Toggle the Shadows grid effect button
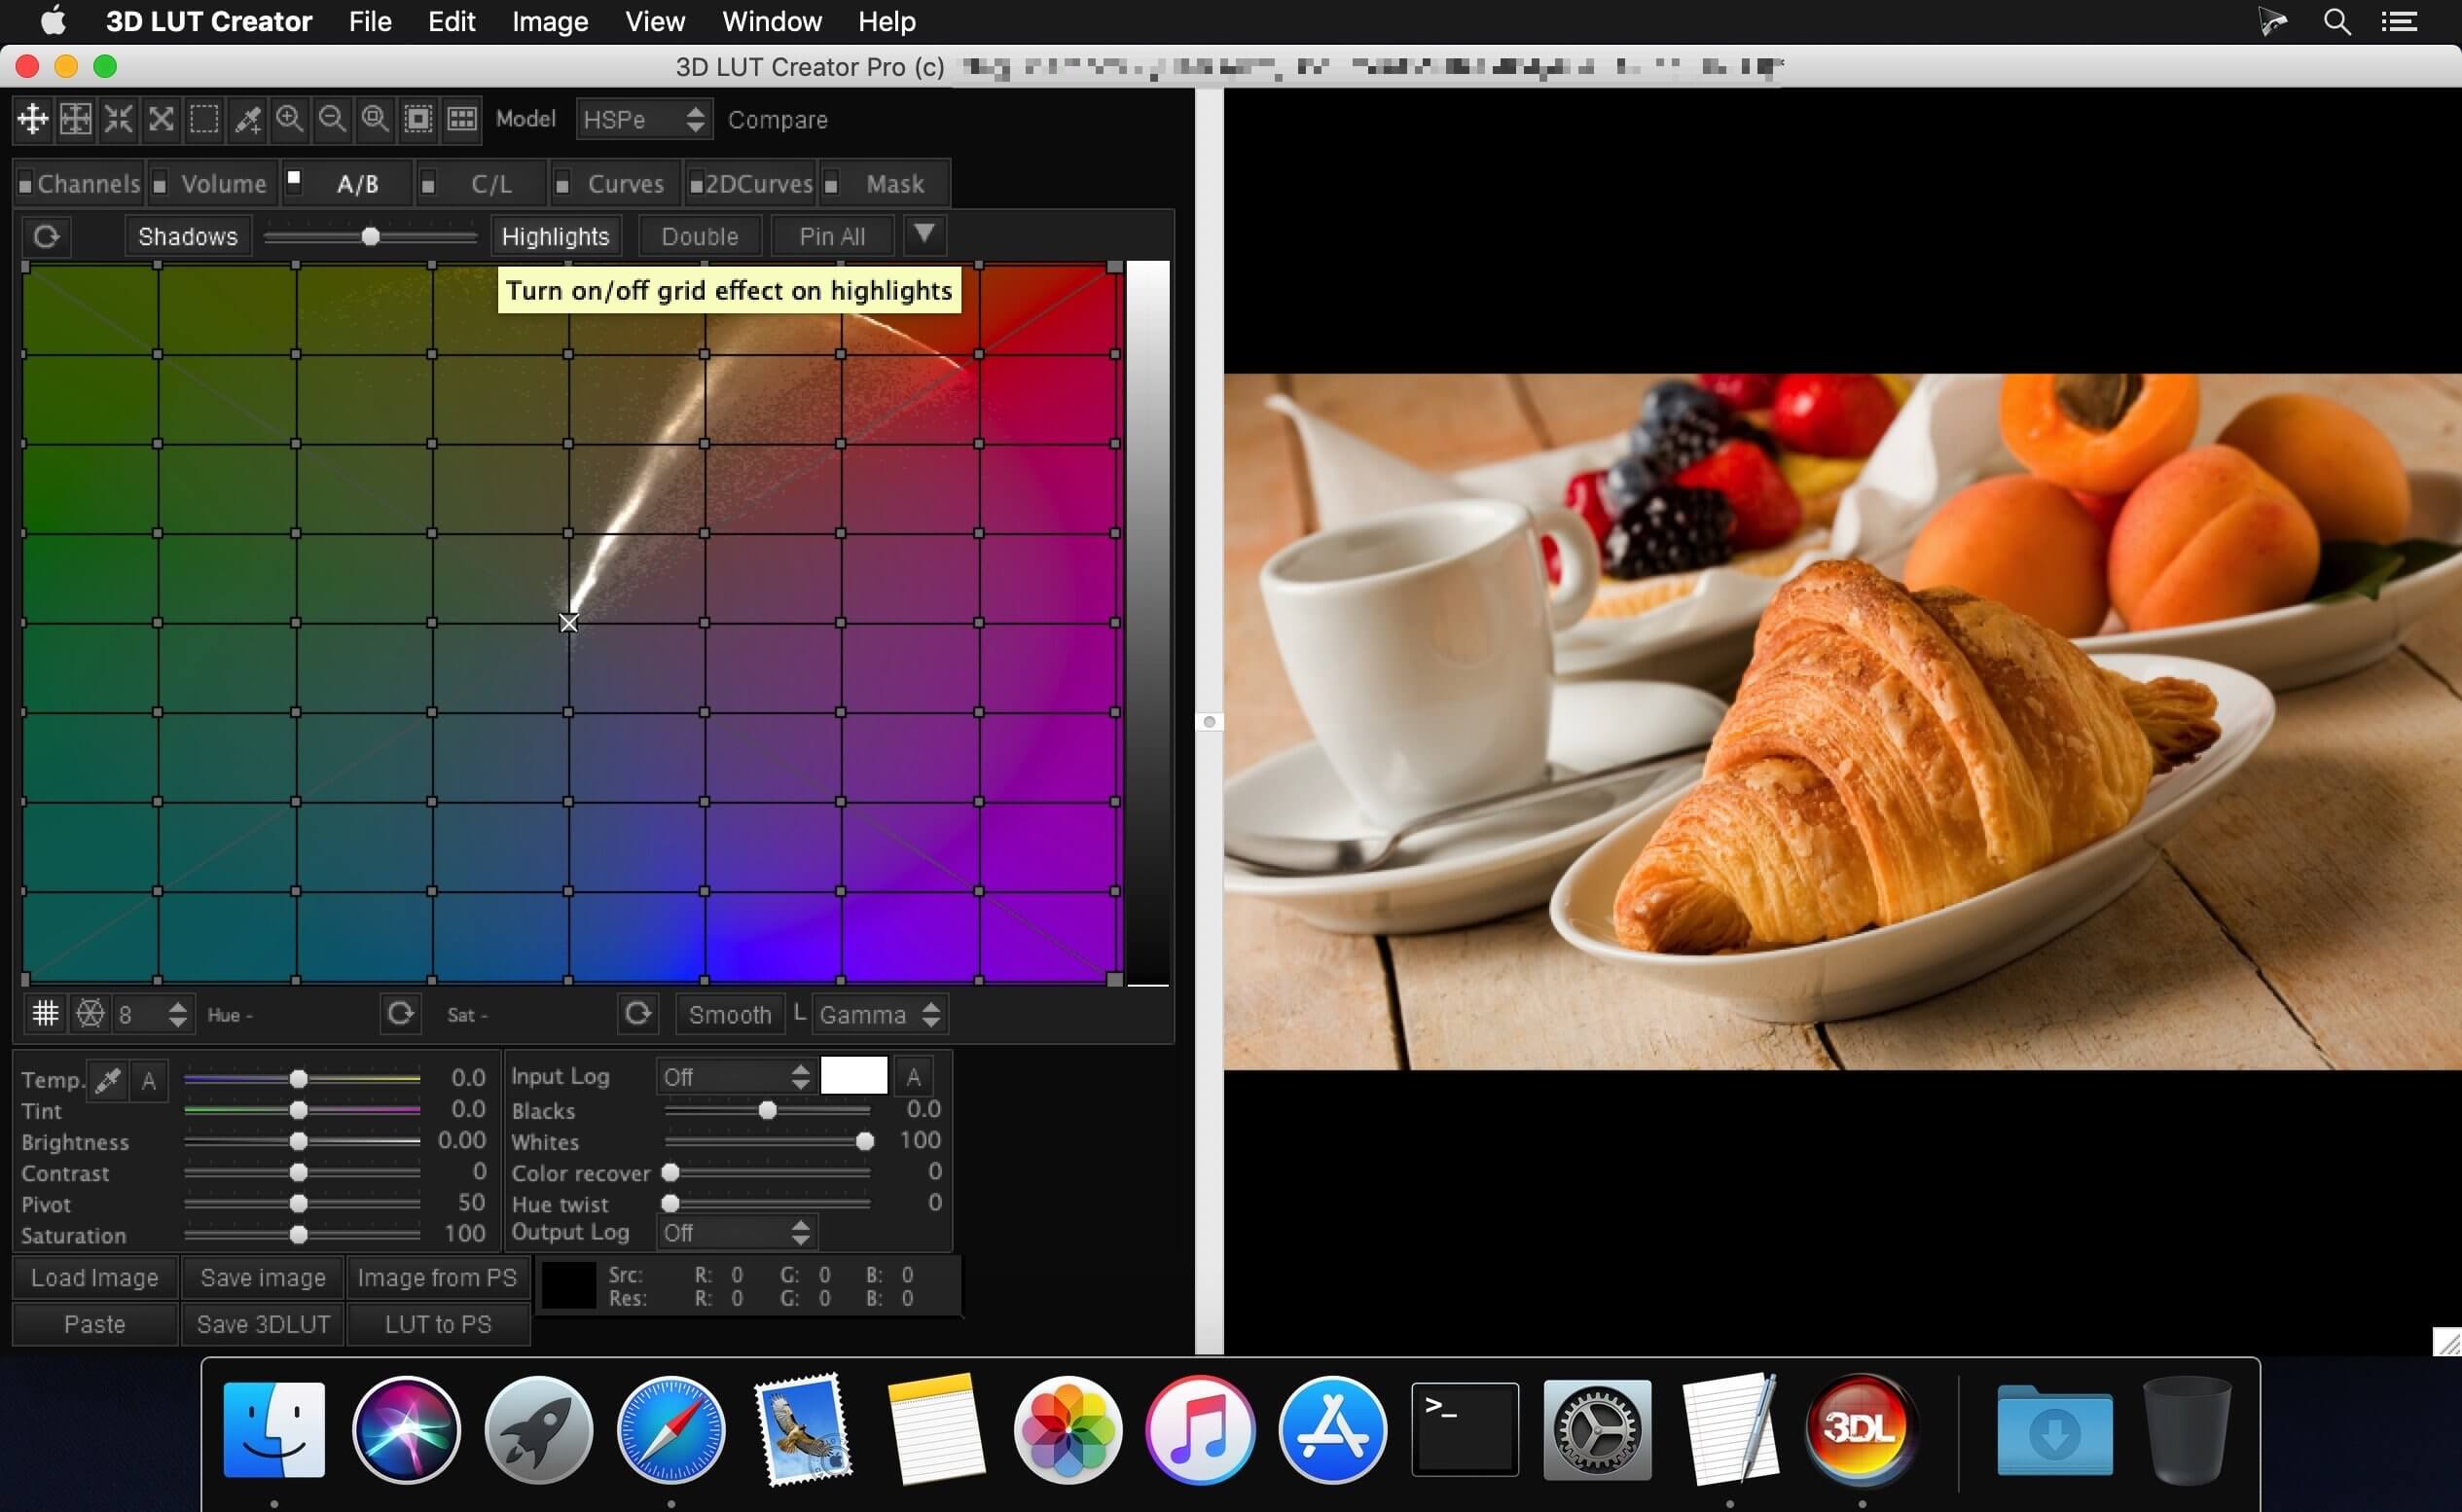 188,237
